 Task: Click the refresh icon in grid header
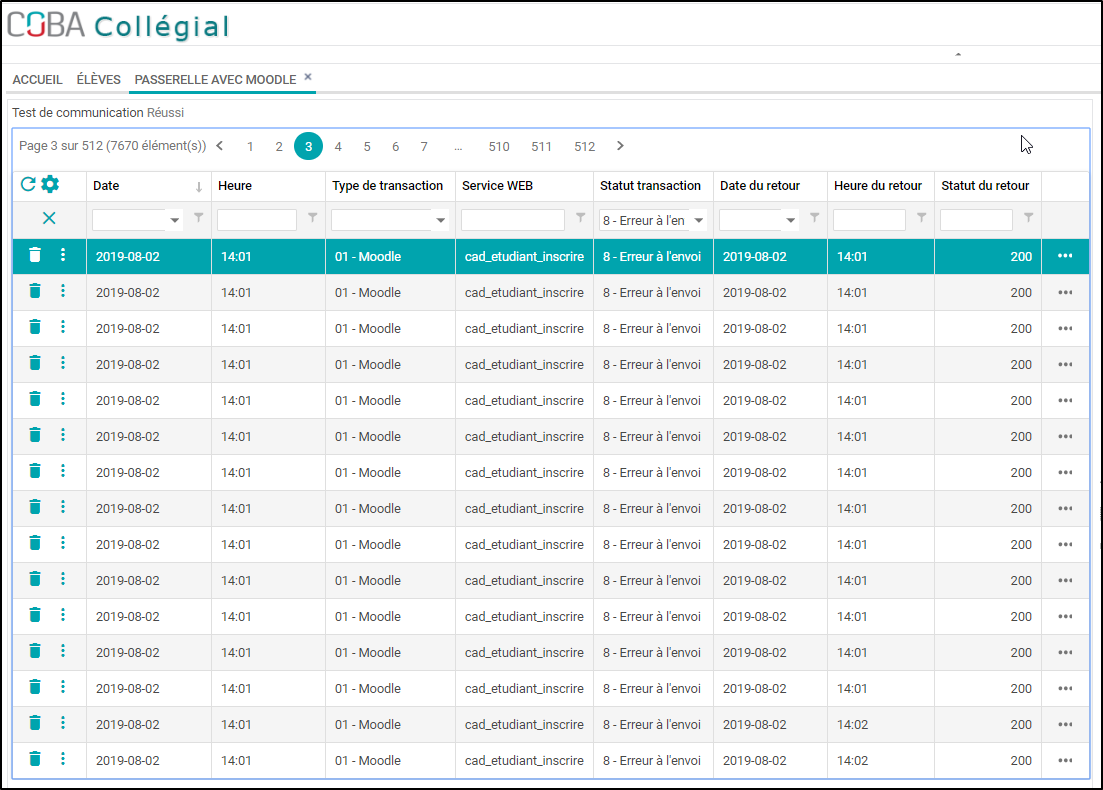click(28, 185)
